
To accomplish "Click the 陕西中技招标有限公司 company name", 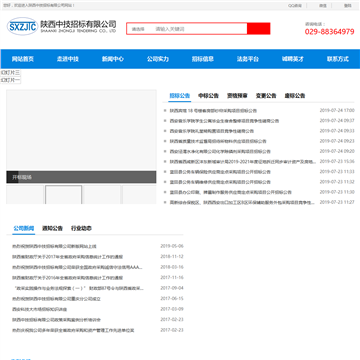I will 78,24.
